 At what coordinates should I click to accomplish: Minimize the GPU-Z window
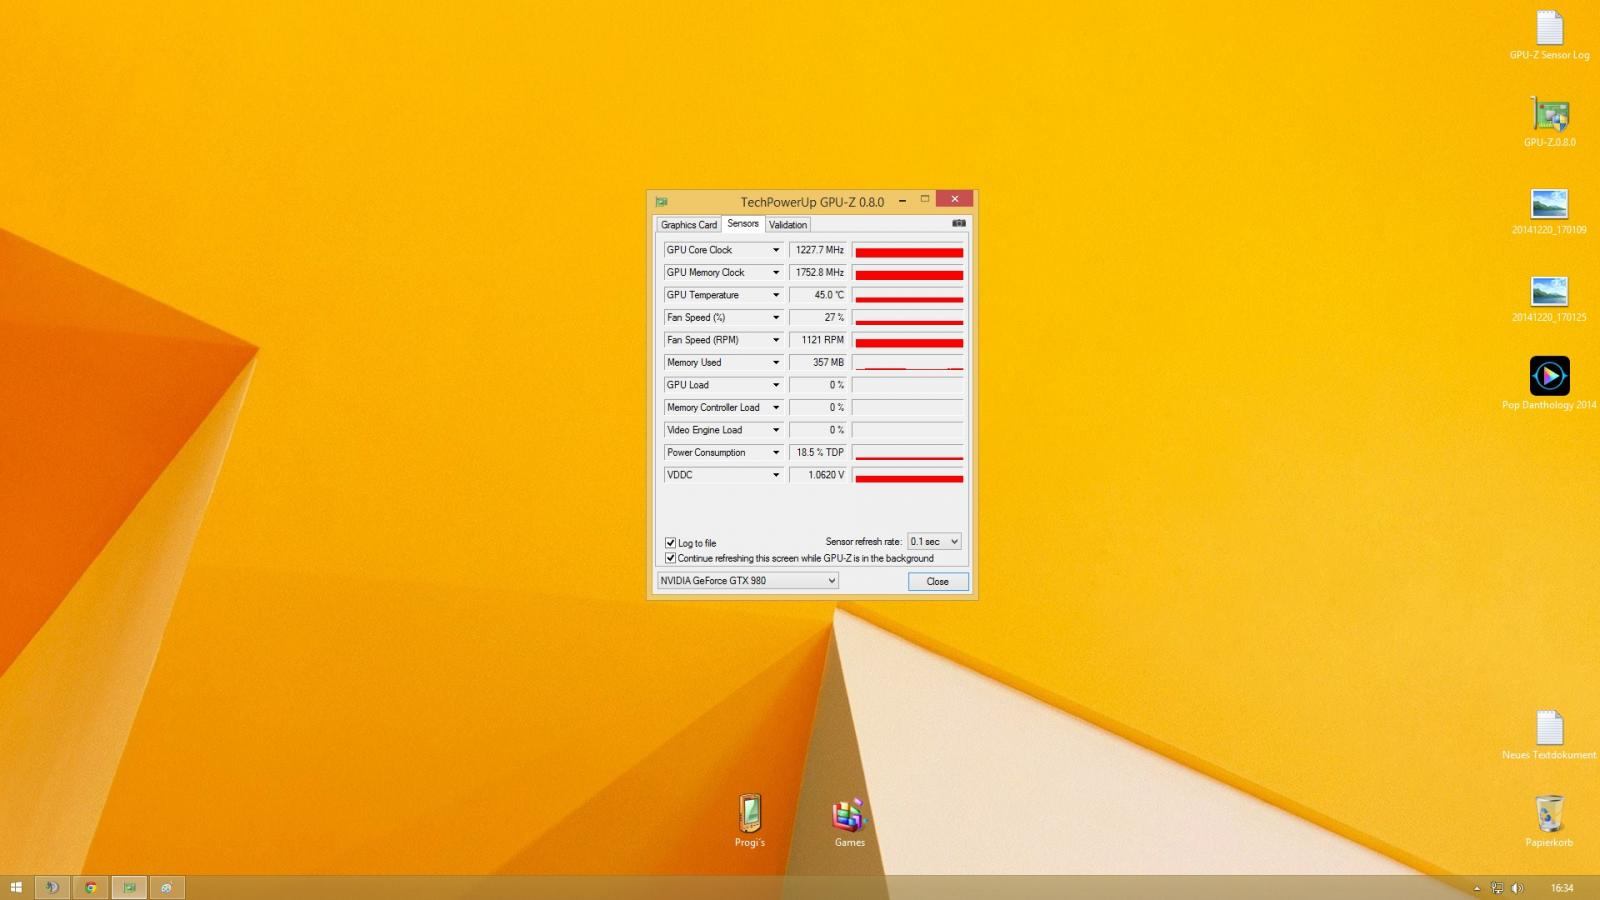(902, 200)
